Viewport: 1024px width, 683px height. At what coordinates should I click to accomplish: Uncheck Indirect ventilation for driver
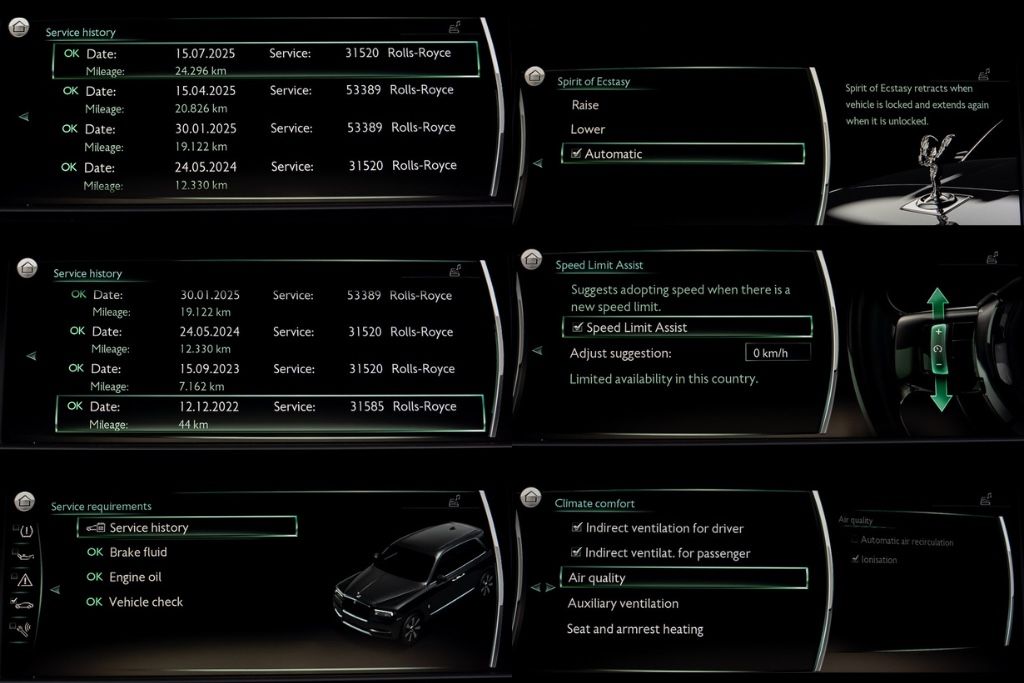click(x=577, y=528)
